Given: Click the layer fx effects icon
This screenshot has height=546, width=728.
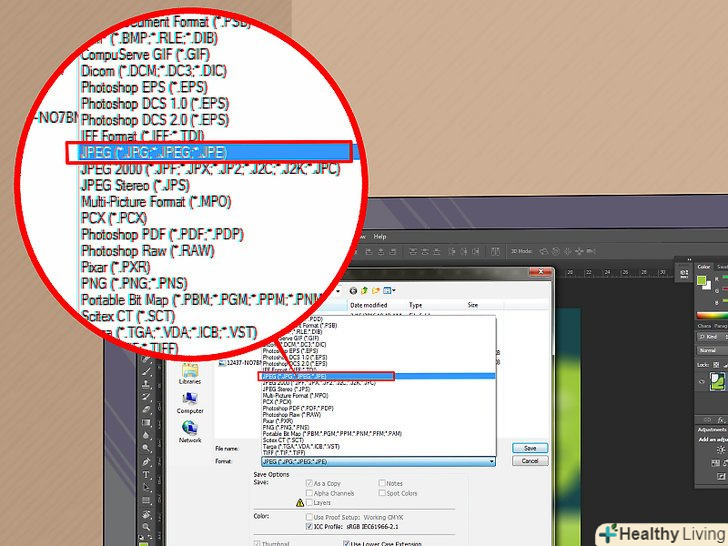Looking at the screenshot, I should [x=721, y=420].
